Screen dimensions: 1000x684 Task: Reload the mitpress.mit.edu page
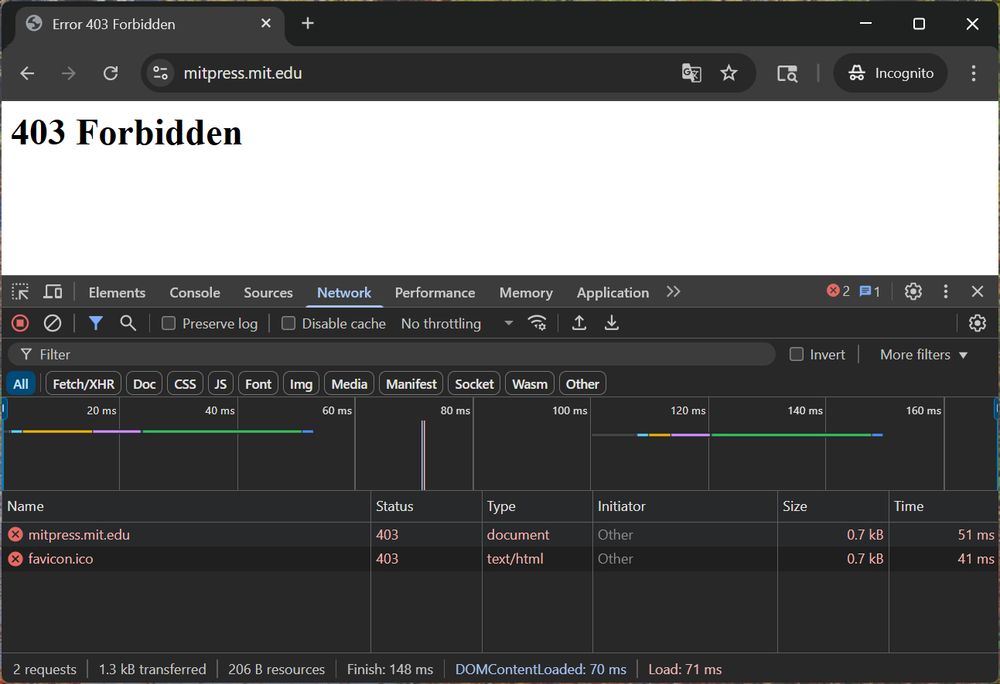[110, 73]
